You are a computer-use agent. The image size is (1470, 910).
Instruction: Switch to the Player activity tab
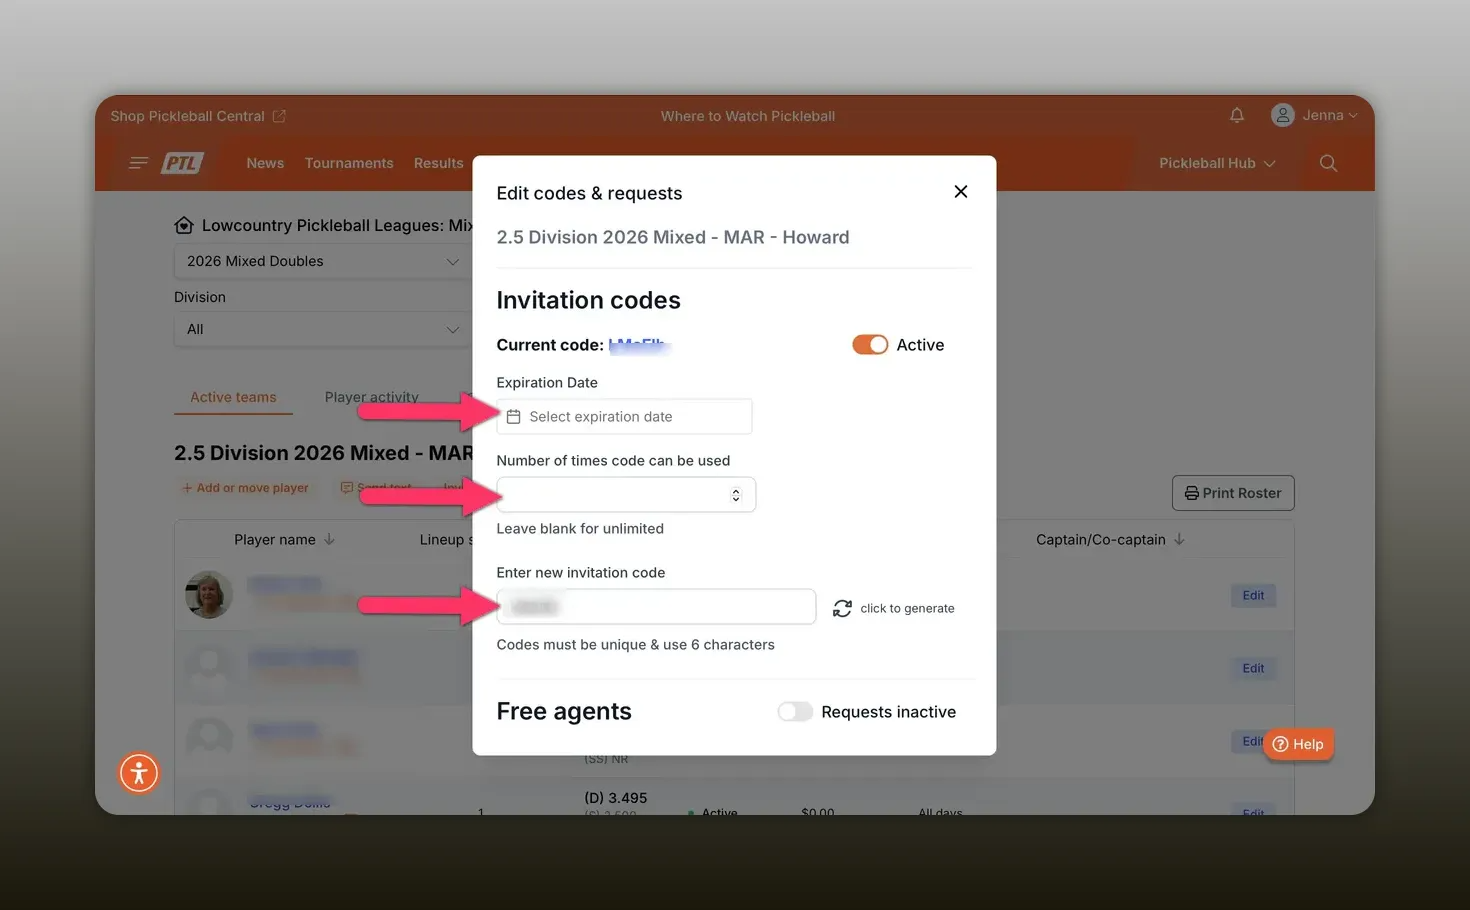(371, 397)
